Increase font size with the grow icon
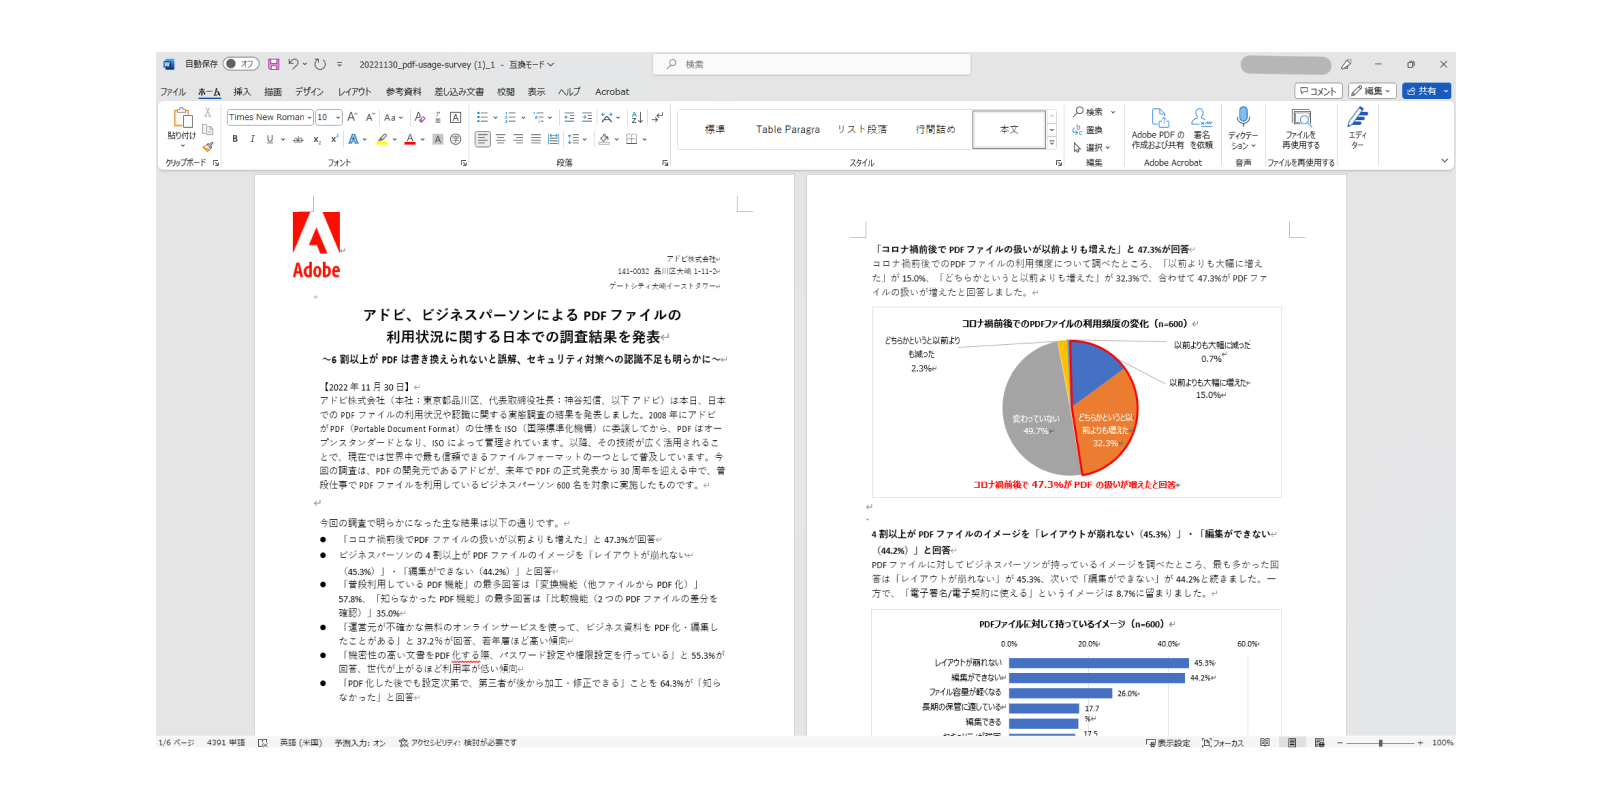 pyautogui.click(x=352, y=117)
